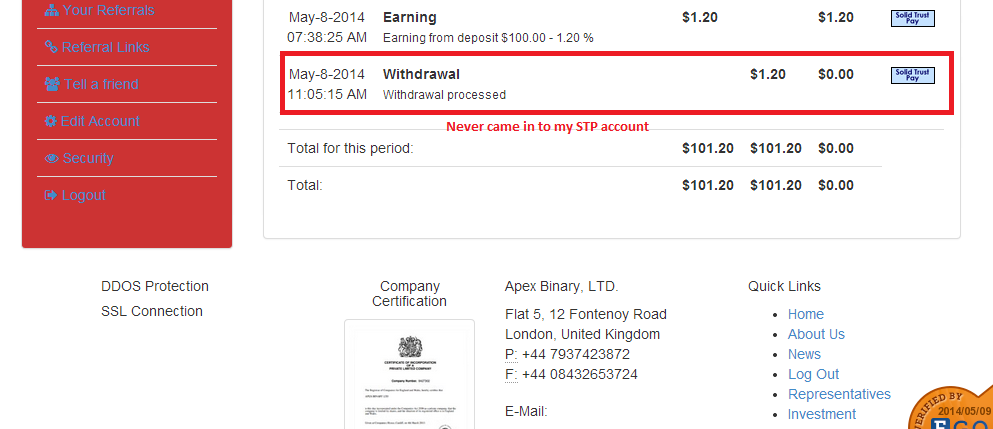This screenshot has width=993, height=429.
Task: Go to the Home quick link
Action: pyautogui.click(x=806, y=314)
